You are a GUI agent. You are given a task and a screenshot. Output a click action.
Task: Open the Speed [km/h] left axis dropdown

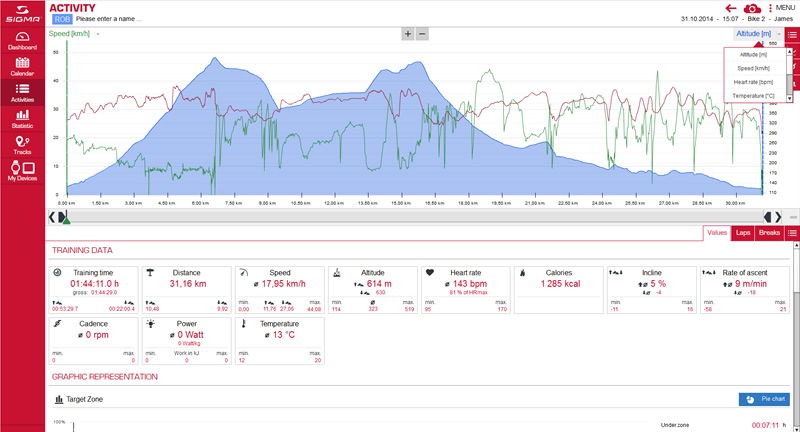click(x=74, y=34)
